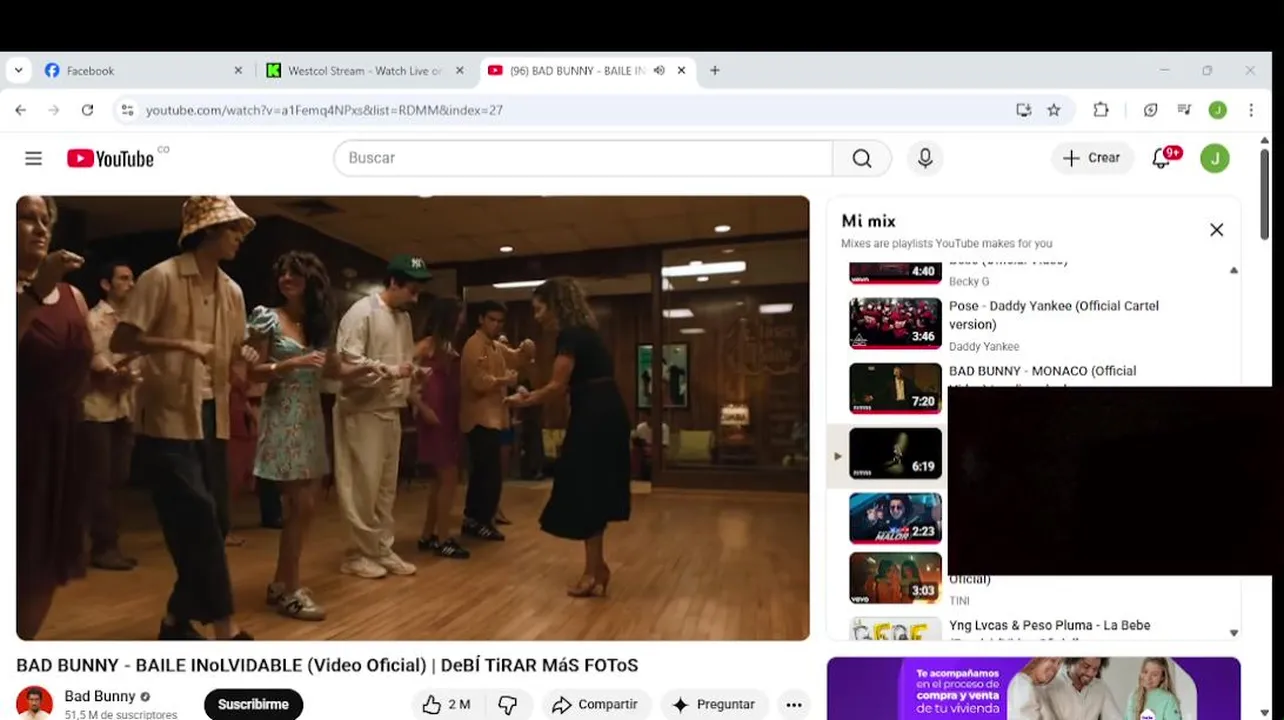Image resolution: width=1284 pixels, height=720 pixels.
Task: Close the Bad Bunny YouTube tab
Action: 681,71
